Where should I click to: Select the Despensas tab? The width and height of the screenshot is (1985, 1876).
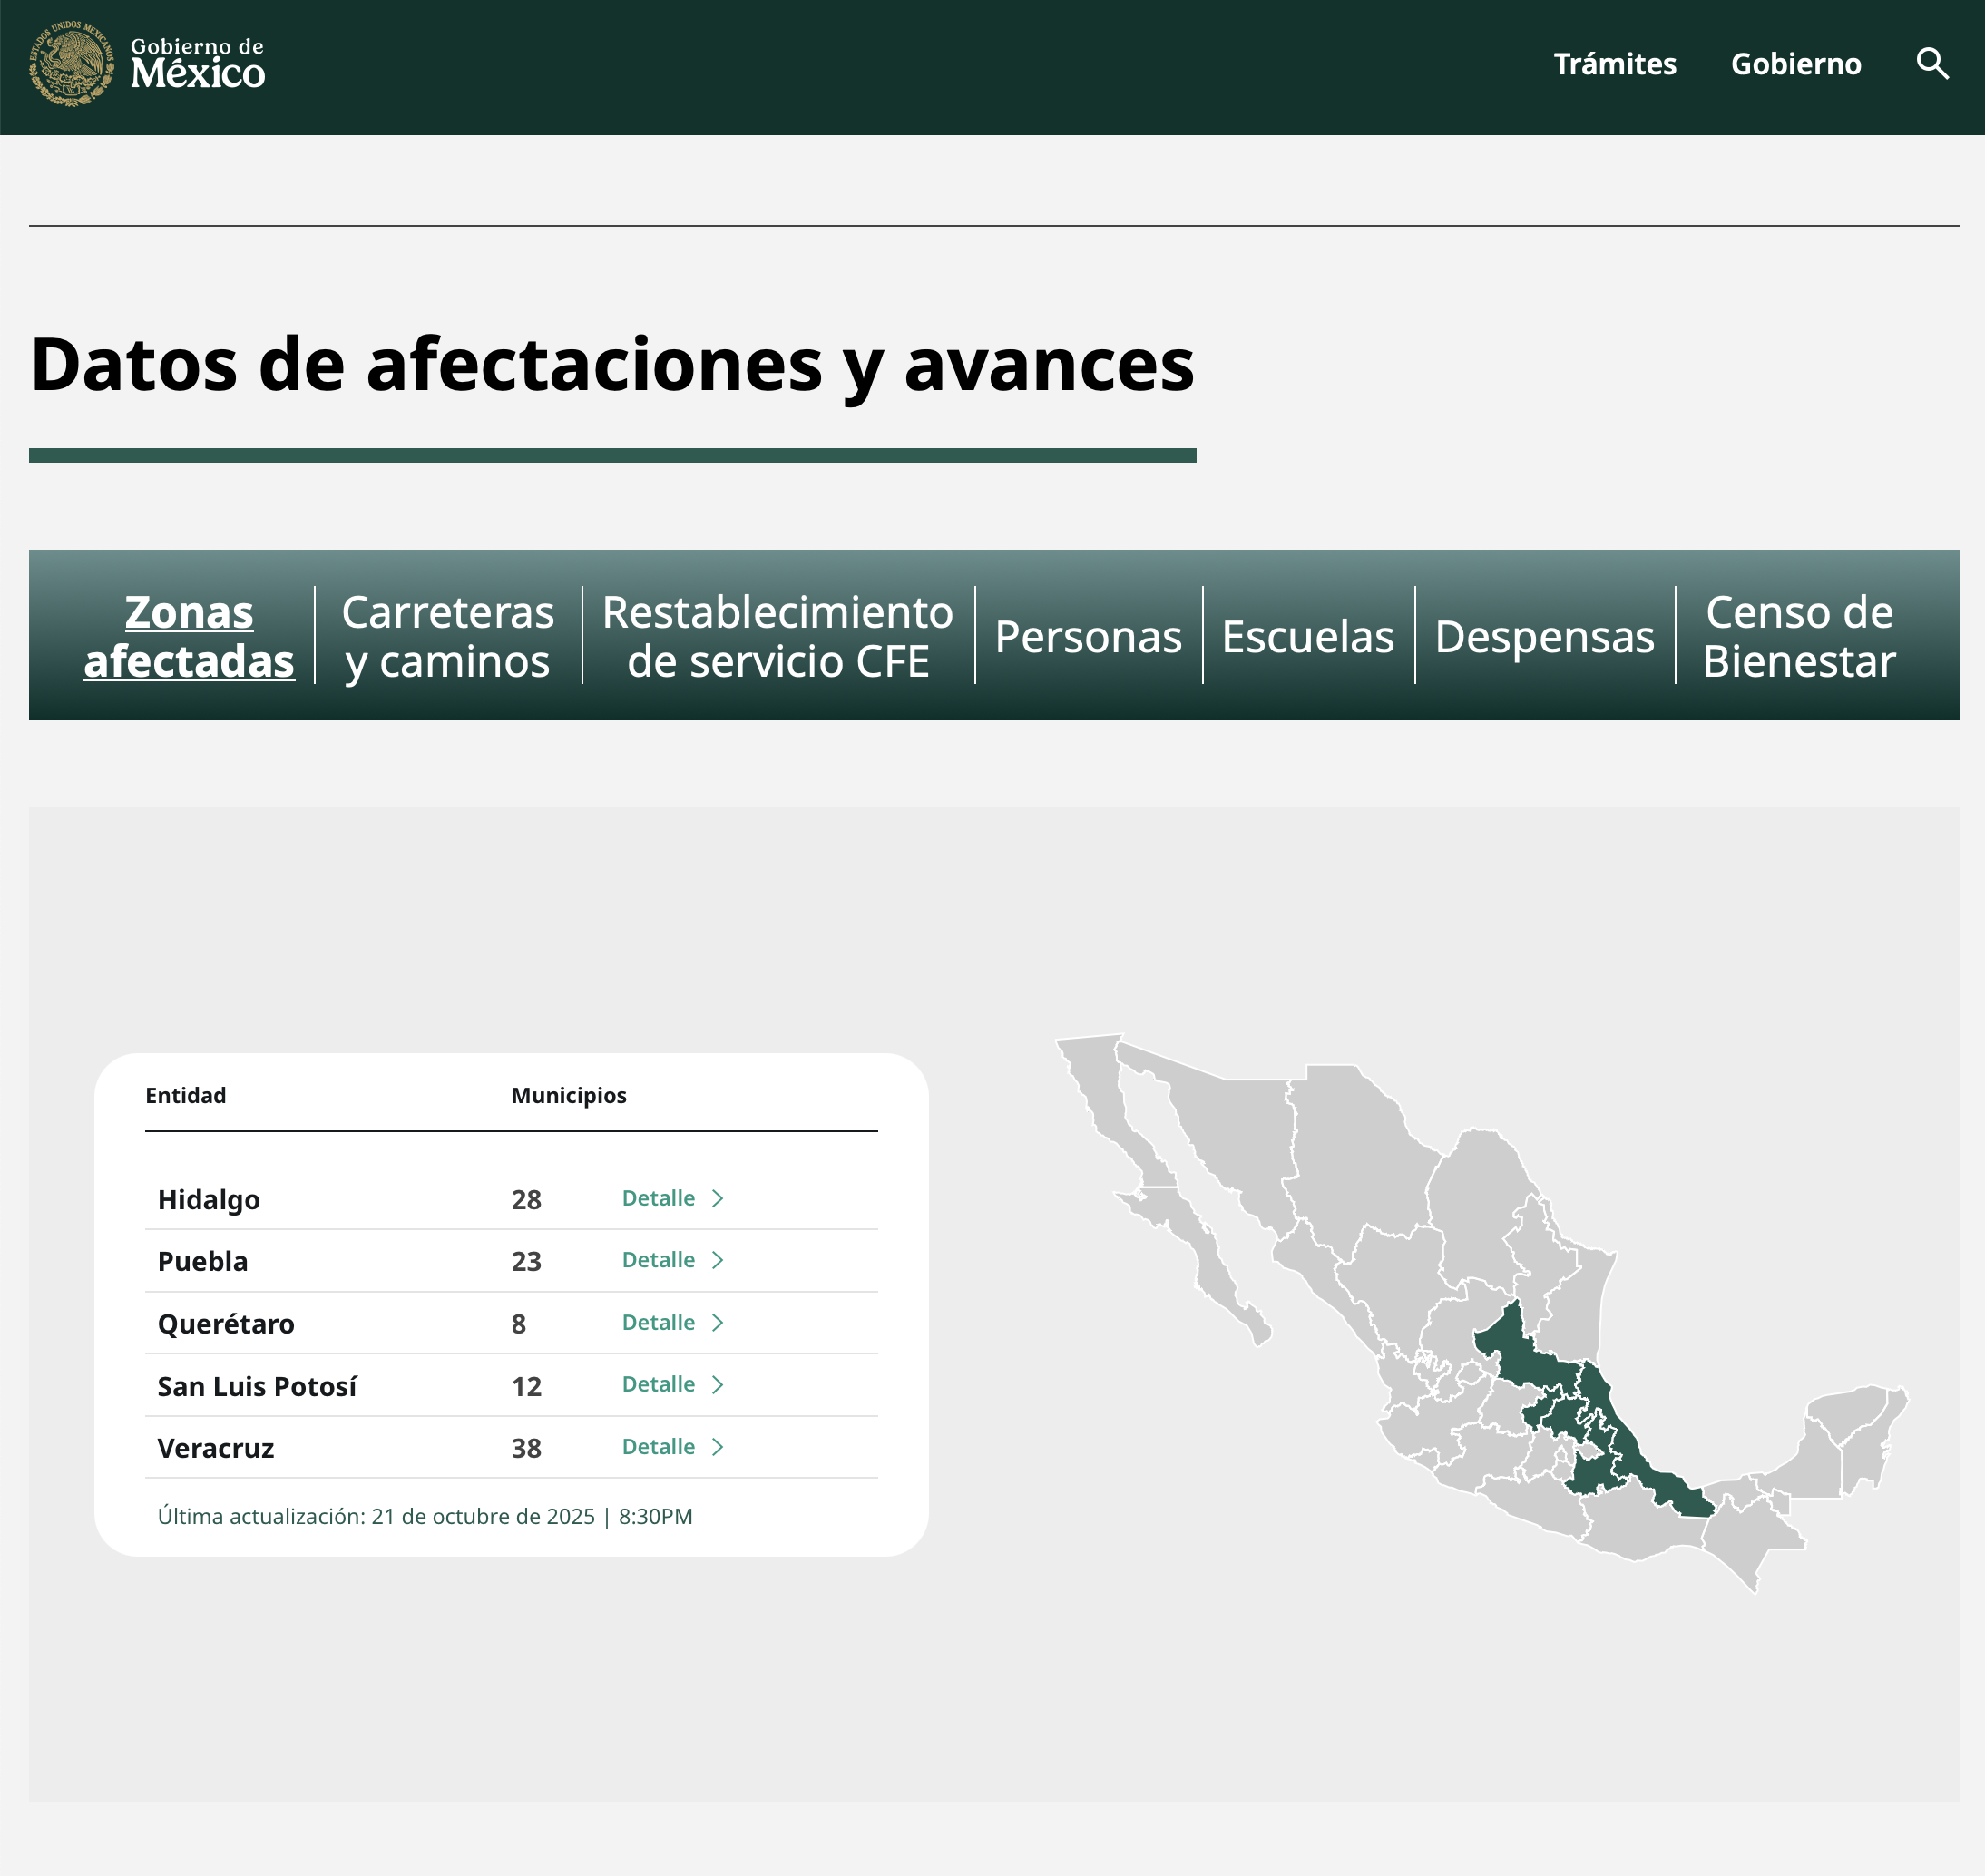pos(1544,636)
